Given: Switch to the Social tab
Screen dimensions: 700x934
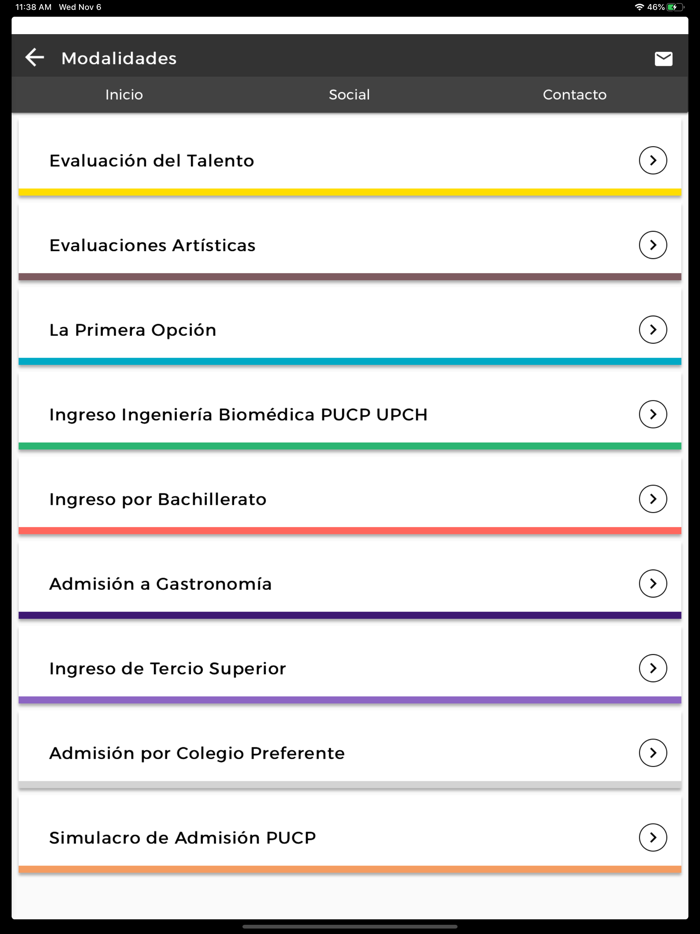Looking at the screenshot, I should click(349, 94).
